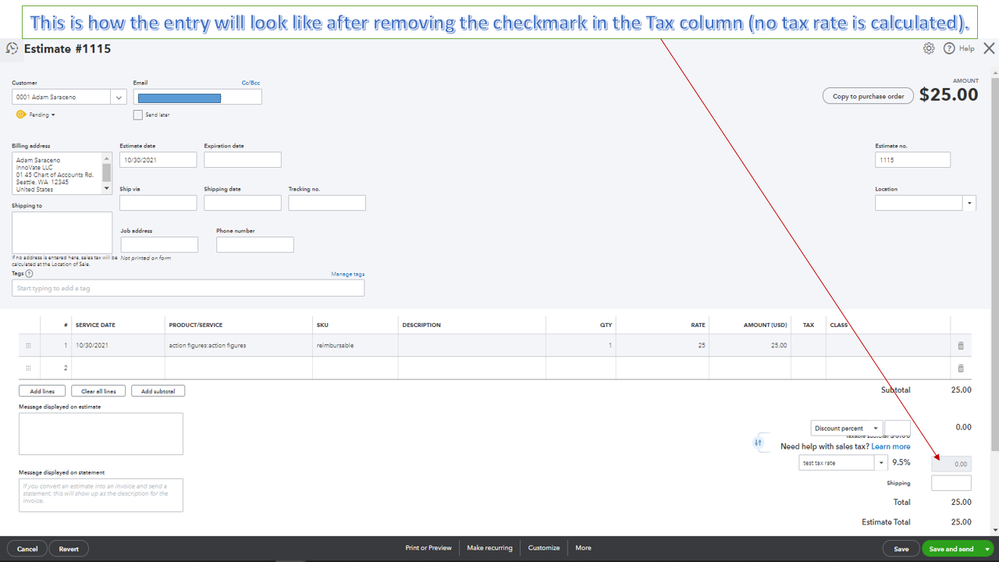Click the Estimate no. field

(912, 160)
